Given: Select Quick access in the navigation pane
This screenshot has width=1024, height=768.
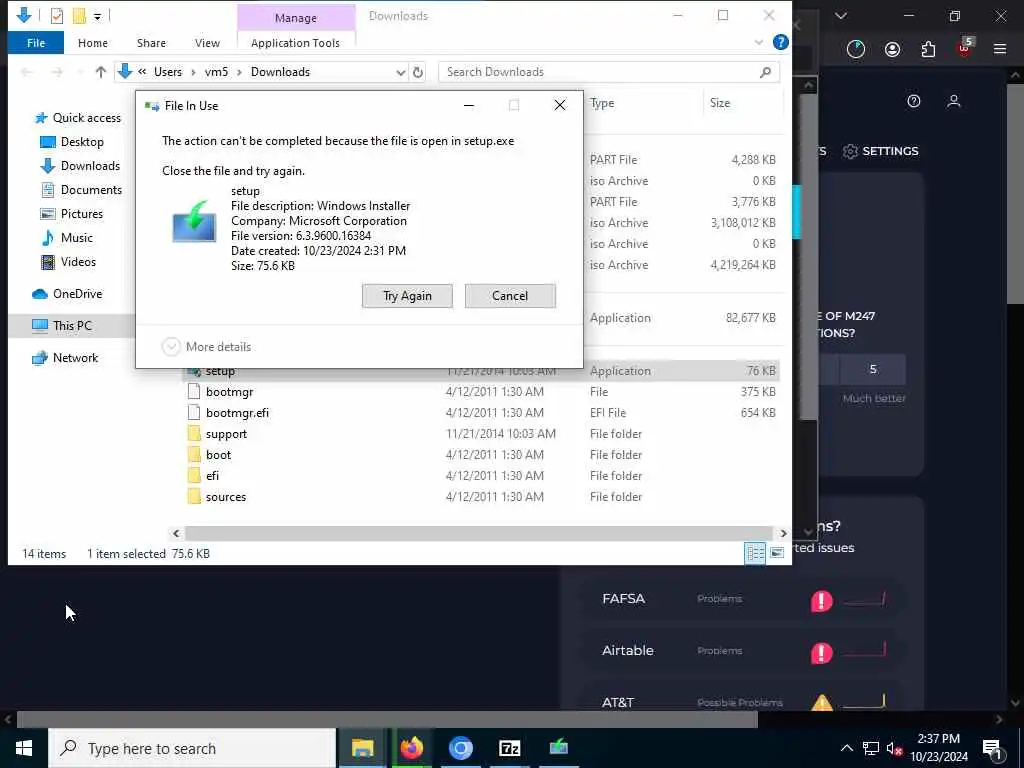Looking at the screenshot, I should click(78, 118).
